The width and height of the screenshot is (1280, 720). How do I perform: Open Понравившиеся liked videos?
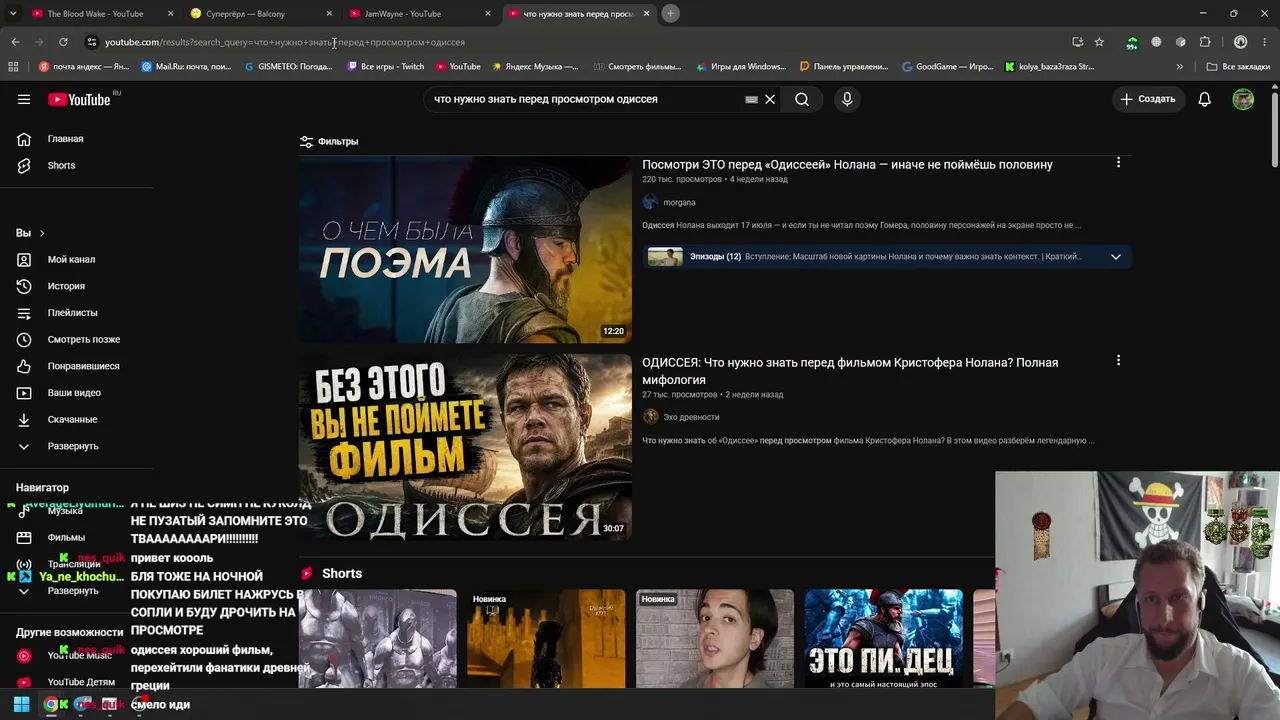pyautogui.click(x=83, y=366)
